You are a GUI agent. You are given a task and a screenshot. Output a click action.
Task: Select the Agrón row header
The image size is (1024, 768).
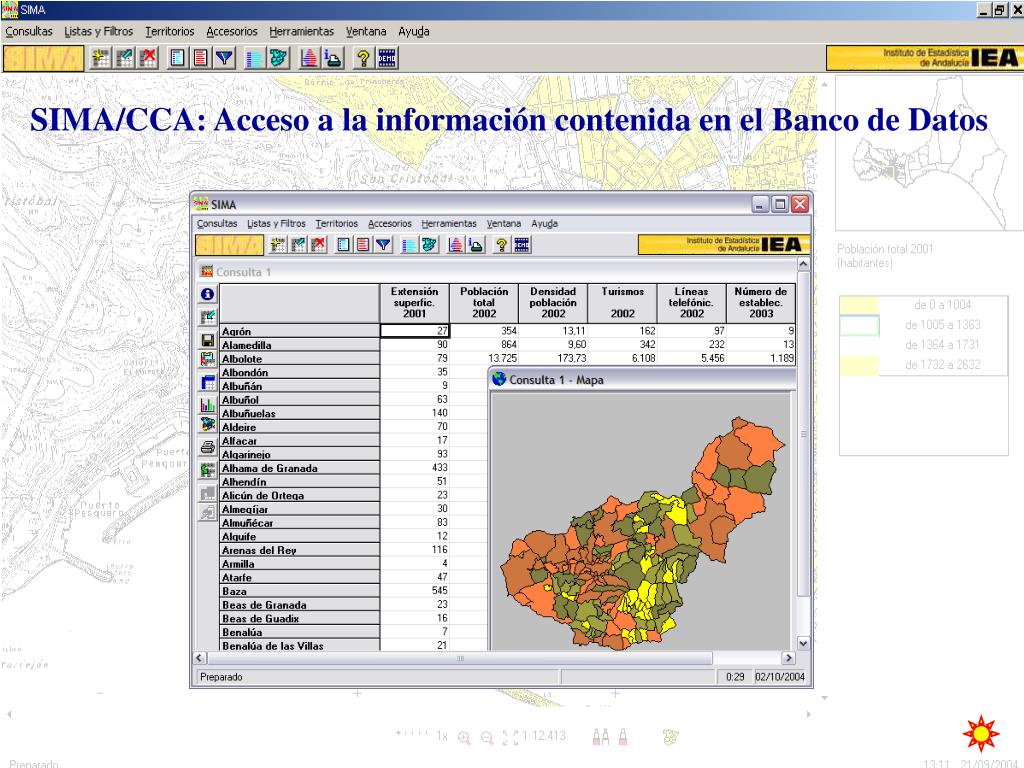(x=300, y=331)
